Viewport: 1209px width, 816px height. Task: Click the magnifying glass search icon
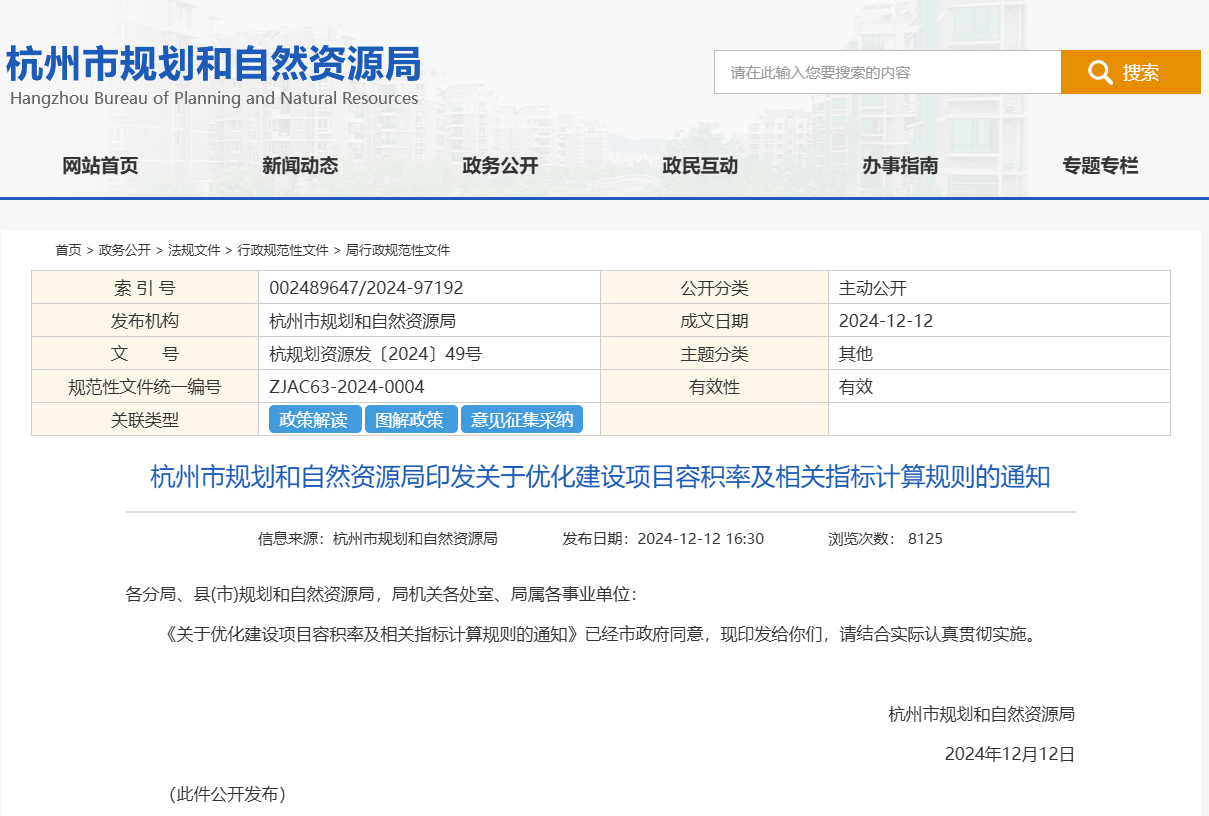1100,72
